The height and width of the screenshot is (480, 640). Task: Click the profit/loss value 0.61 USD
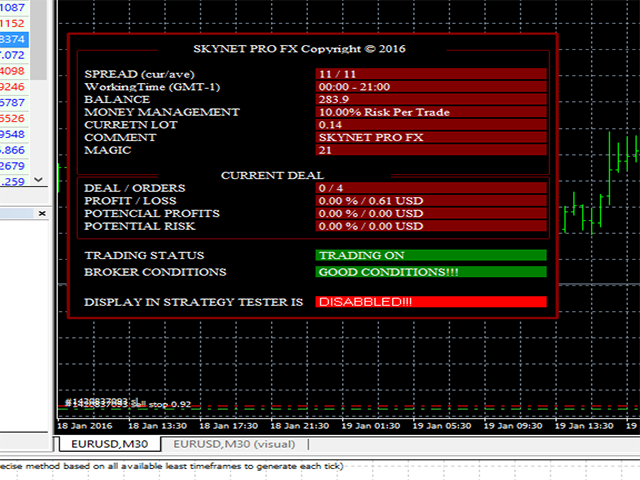click(x=431, y=200)
